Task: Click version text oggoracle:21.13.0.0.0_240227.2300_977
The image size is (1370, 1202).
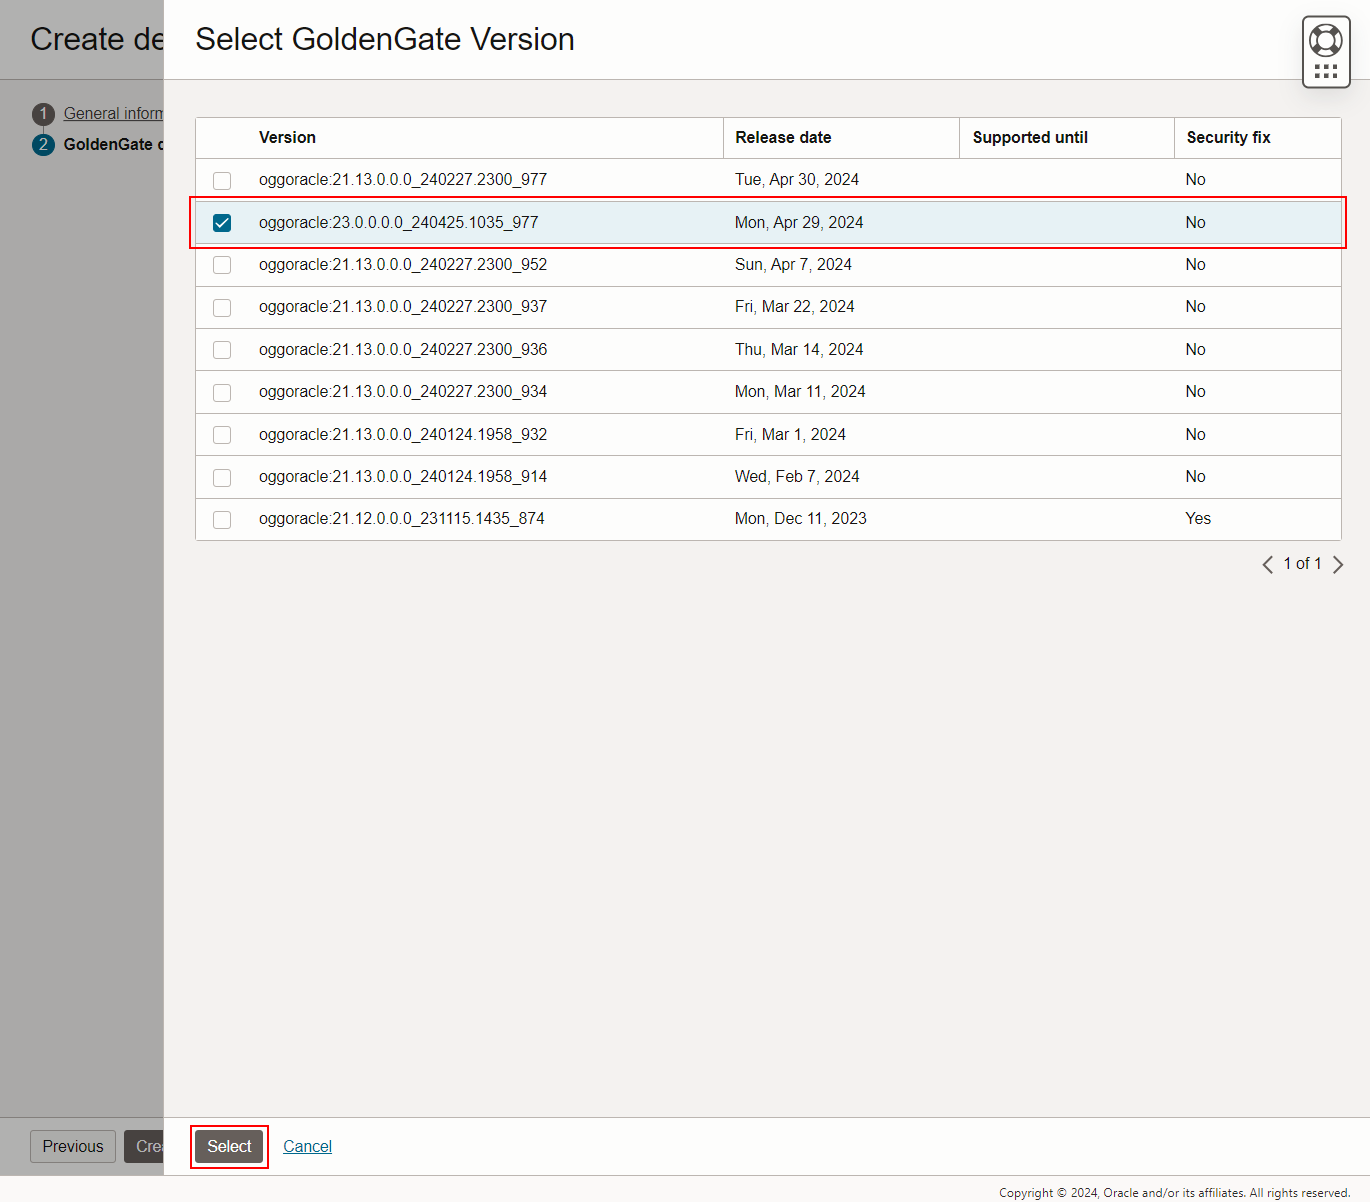Action: 403,180
